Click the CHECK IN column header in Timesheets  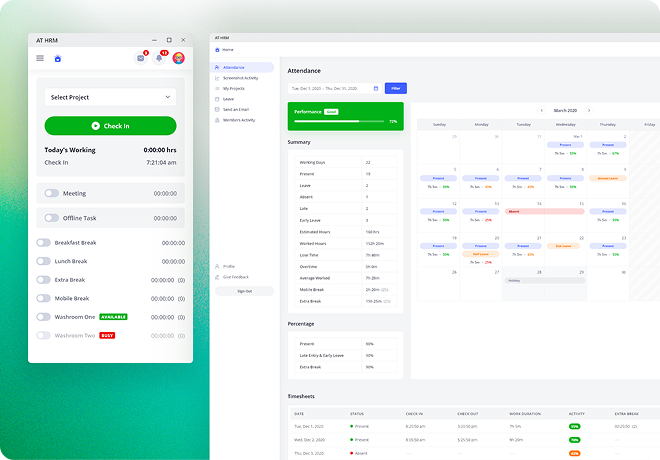(x=414, y=414)
